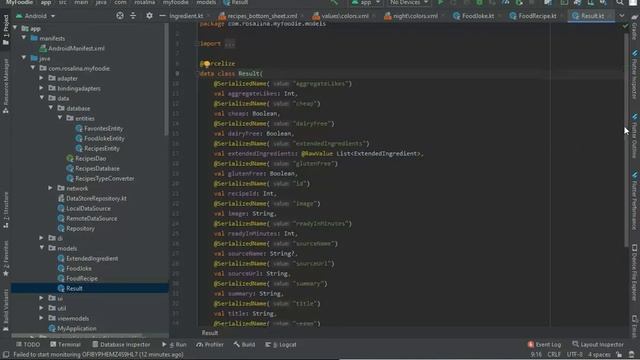Toggle the Project tool window stripe button
This screenshot has height=360, width=640.
coord(6,29)
